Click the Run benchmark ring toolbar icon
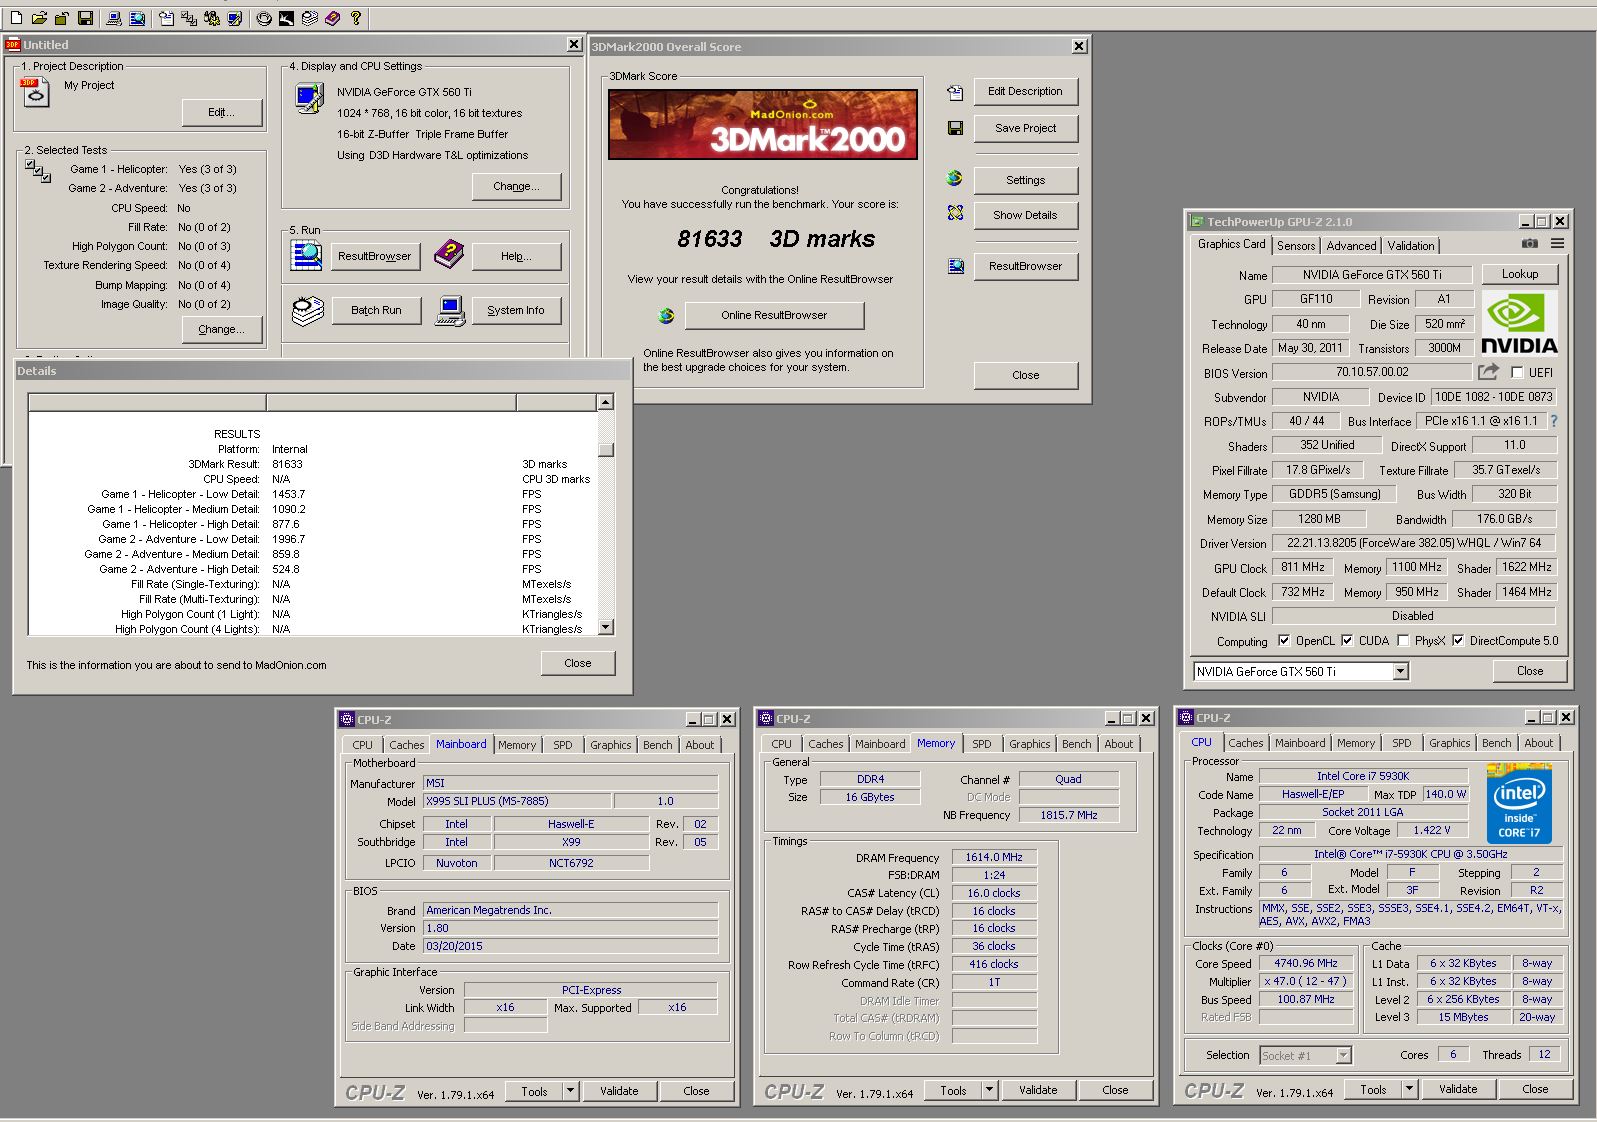Viewport: 1597px width, 1122px height. [x=264, y=18]
